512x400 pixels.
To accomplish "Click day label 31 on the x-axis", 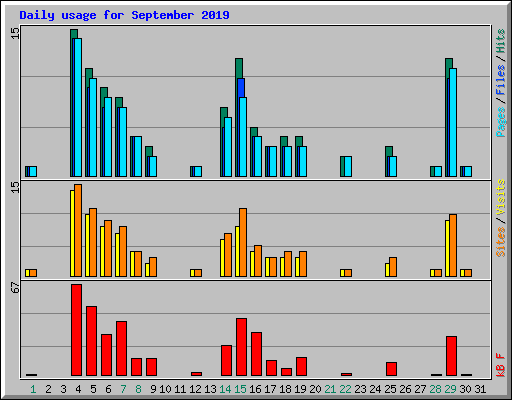I will pyautogui.click(x=480, y=389).
